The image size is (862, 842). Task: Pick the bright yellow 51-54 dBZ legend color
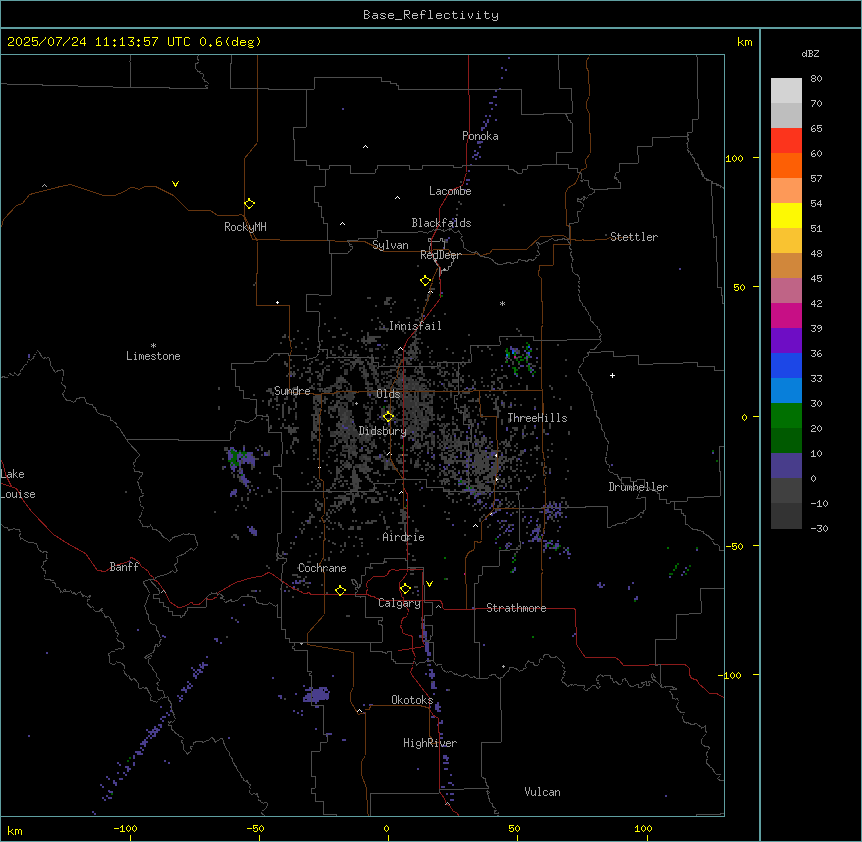[786, 215]
